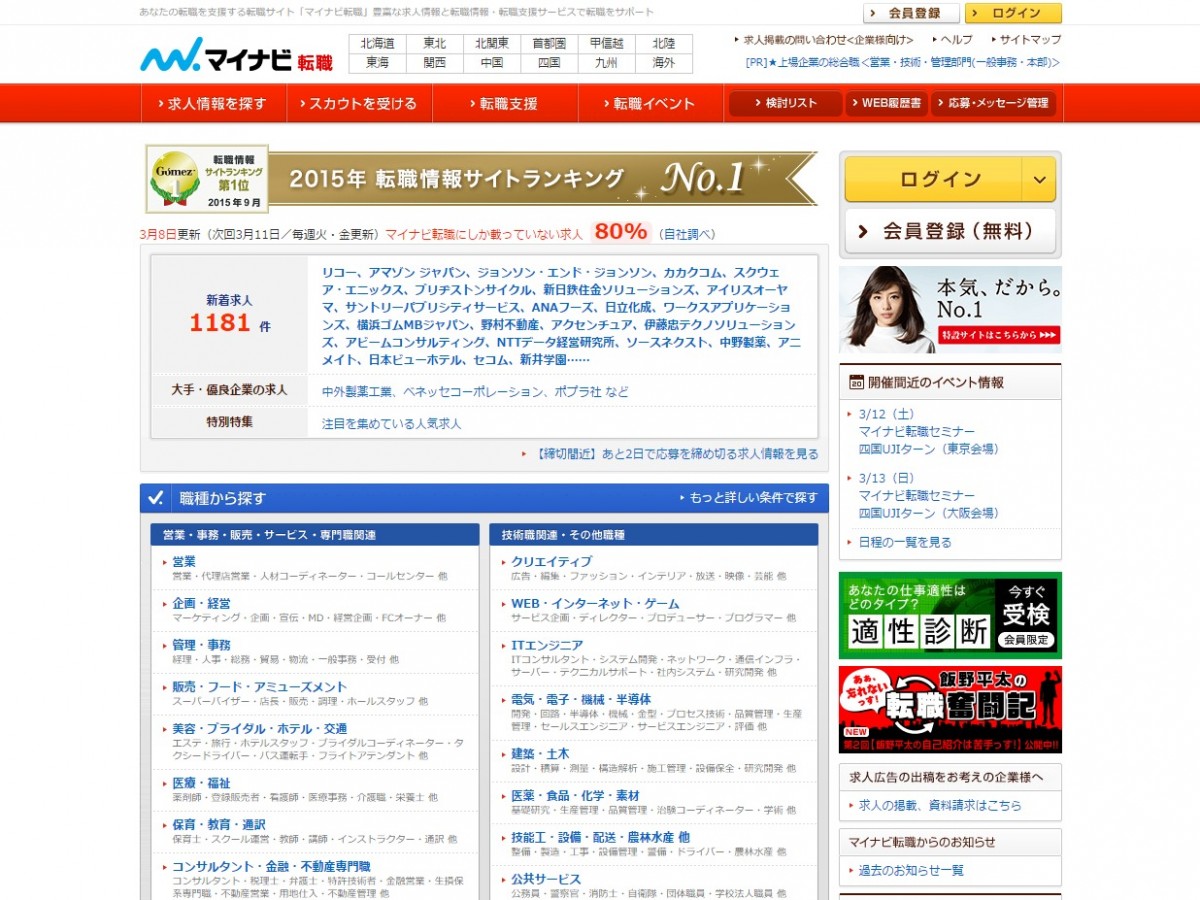This screenshot has height=900, width=1200.
Task: Click the Gomez ranking first-place badge
Action: (x=207, y=179)
